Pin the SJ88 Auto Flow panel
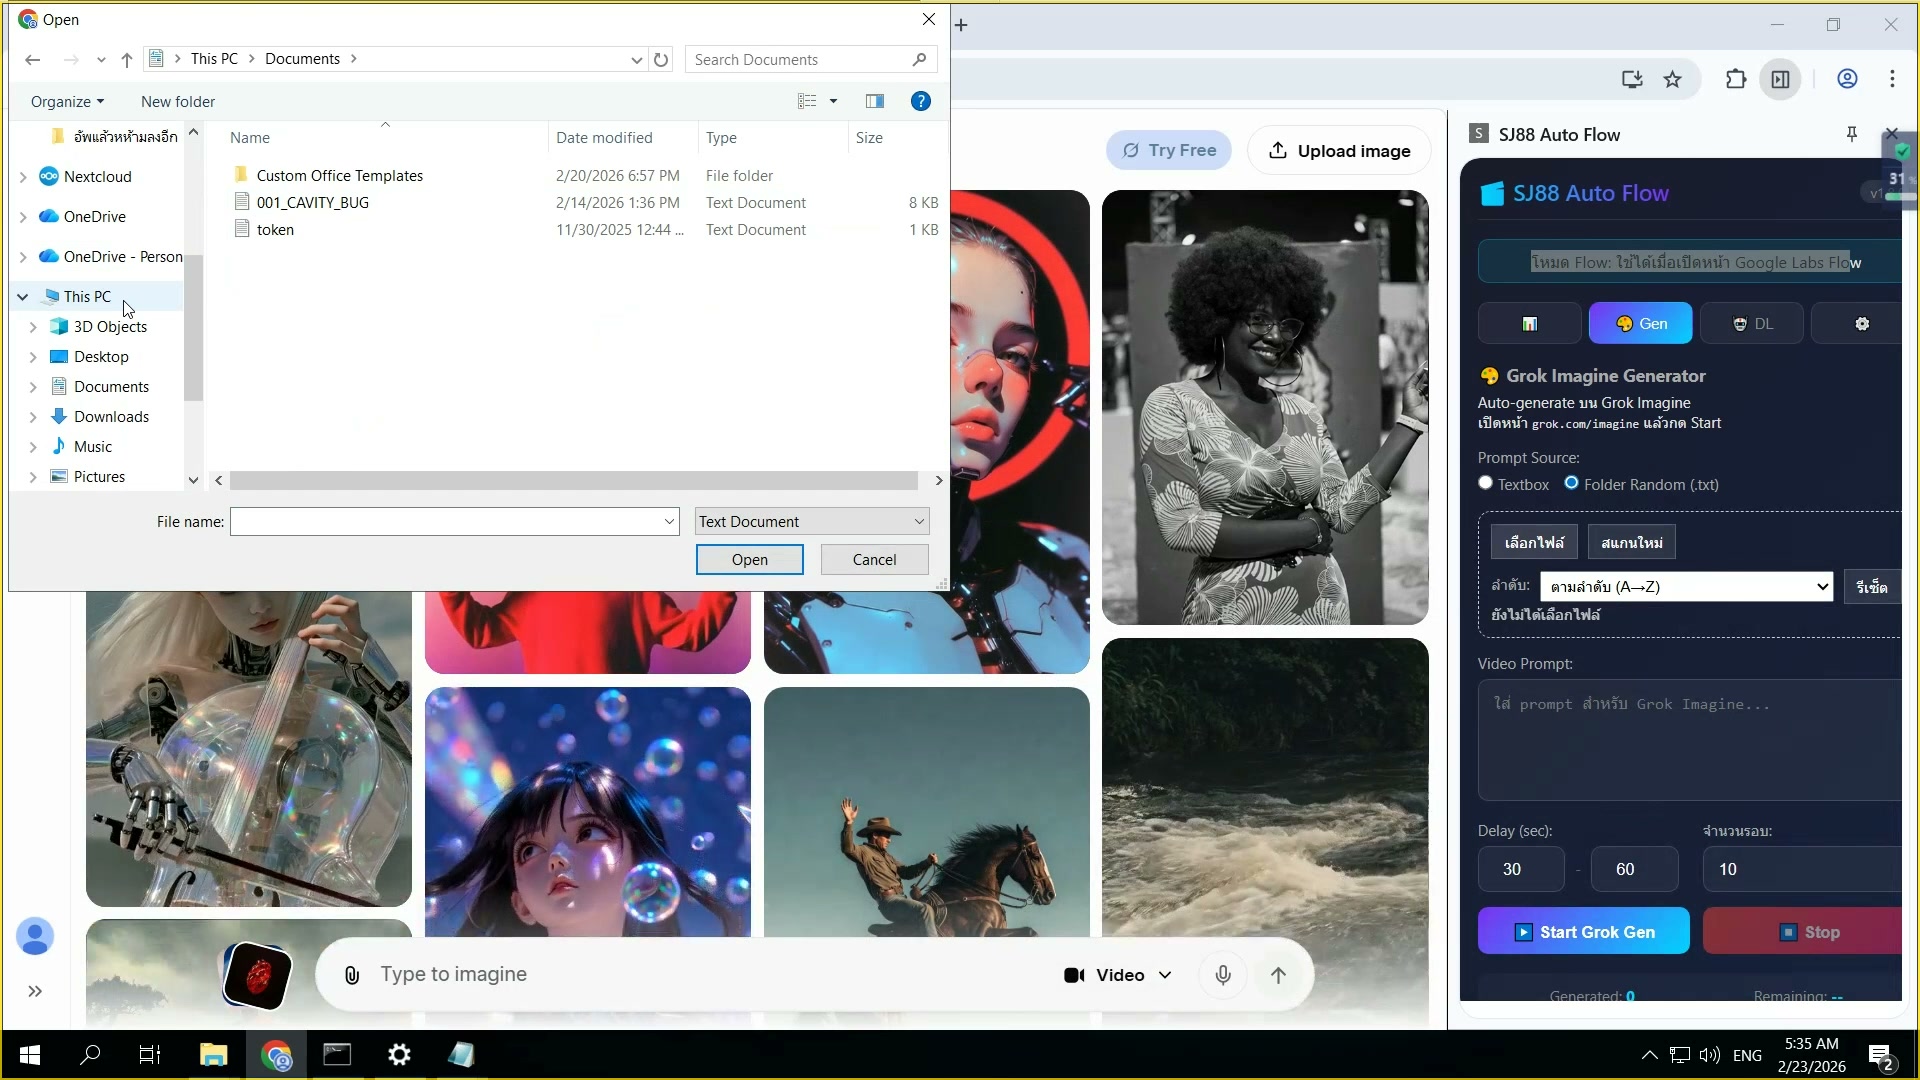1920x1080 pixels. click(1851, 134)
